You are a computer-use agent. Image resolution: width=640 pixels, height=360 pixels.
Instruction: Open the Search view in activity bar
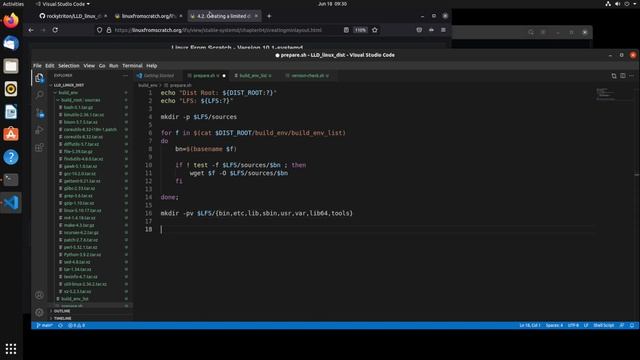[x=39, y=95]
